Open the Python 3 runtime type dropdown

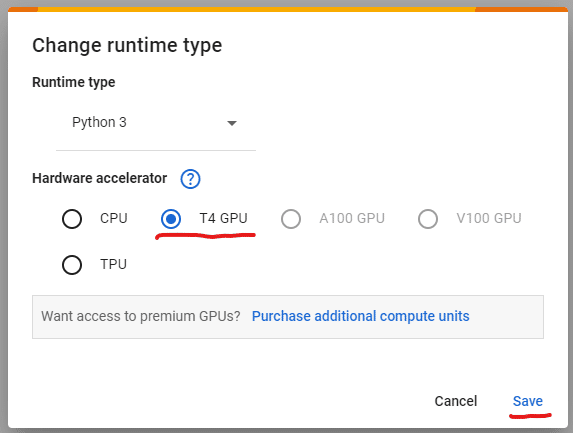pos(156,123)
